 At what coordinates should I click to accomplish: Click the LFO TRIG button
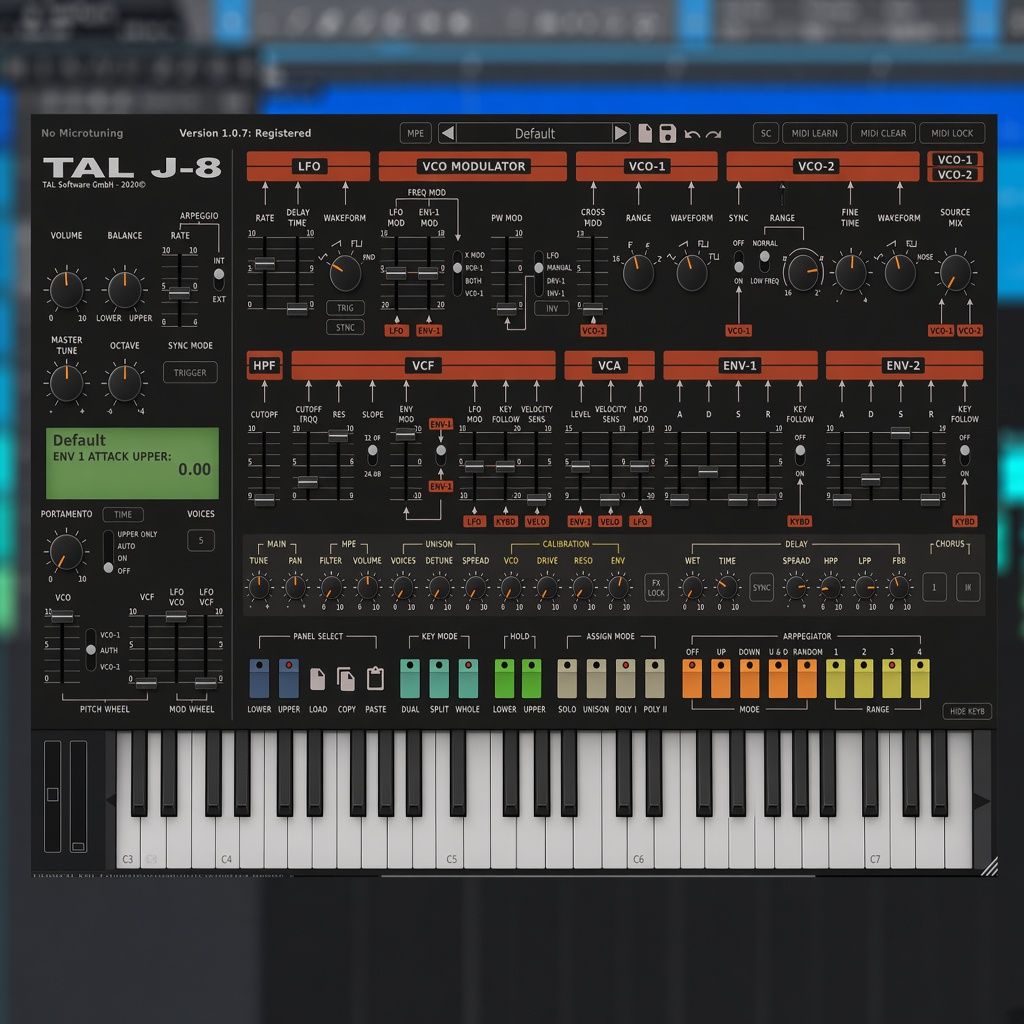345,308
